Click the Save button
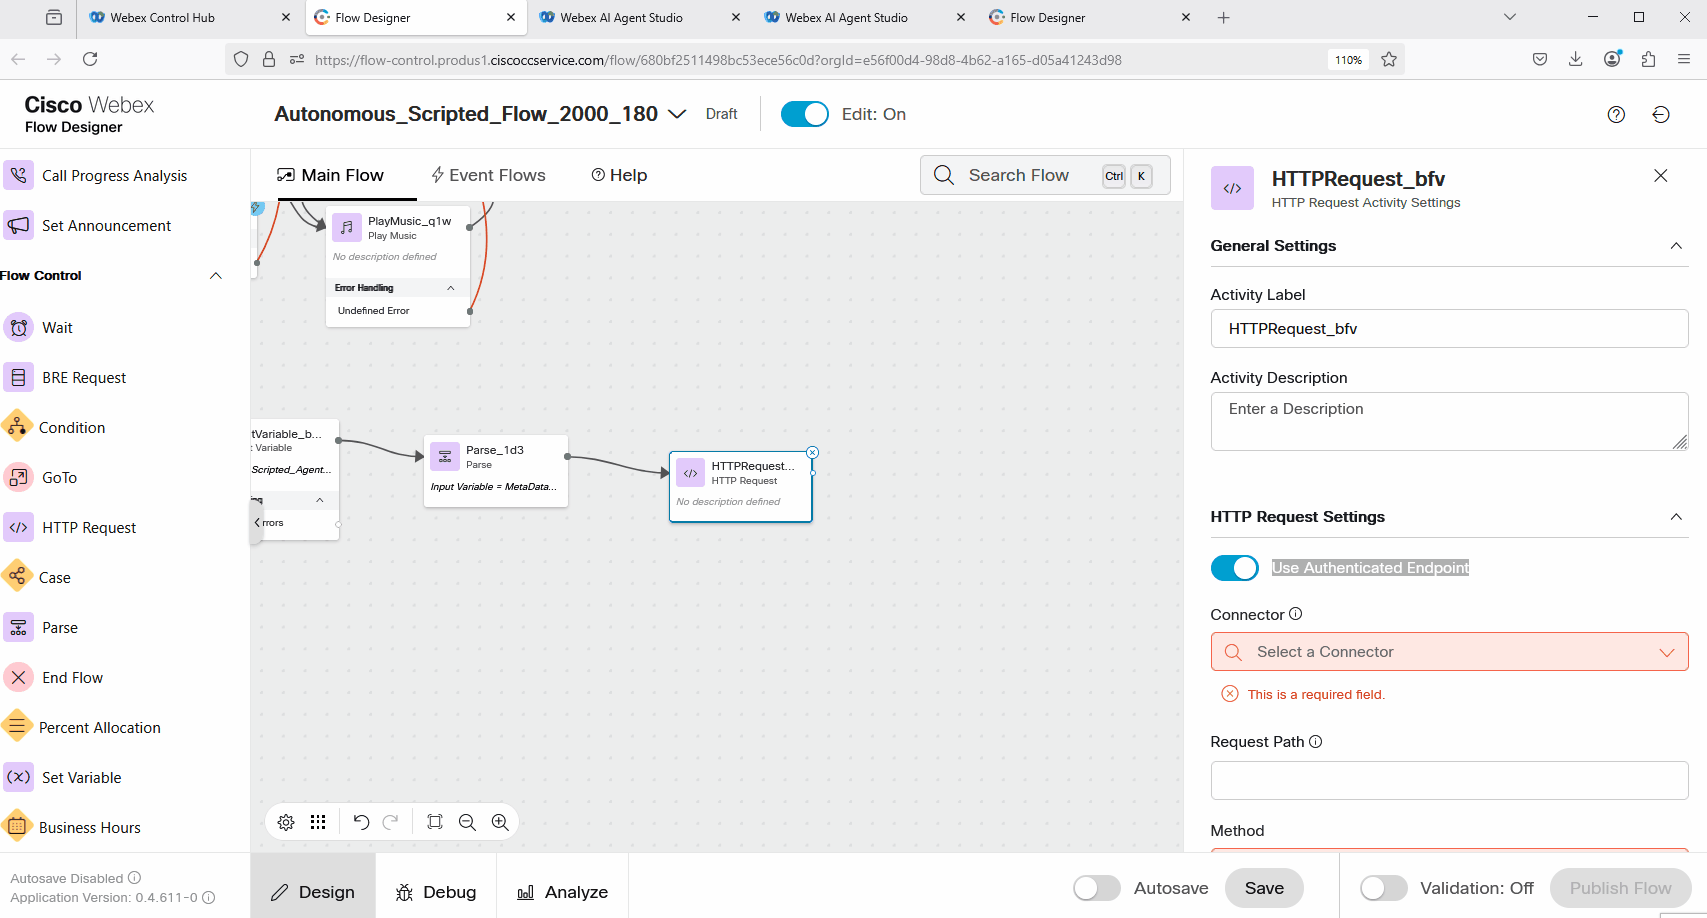 point(1263,888)
